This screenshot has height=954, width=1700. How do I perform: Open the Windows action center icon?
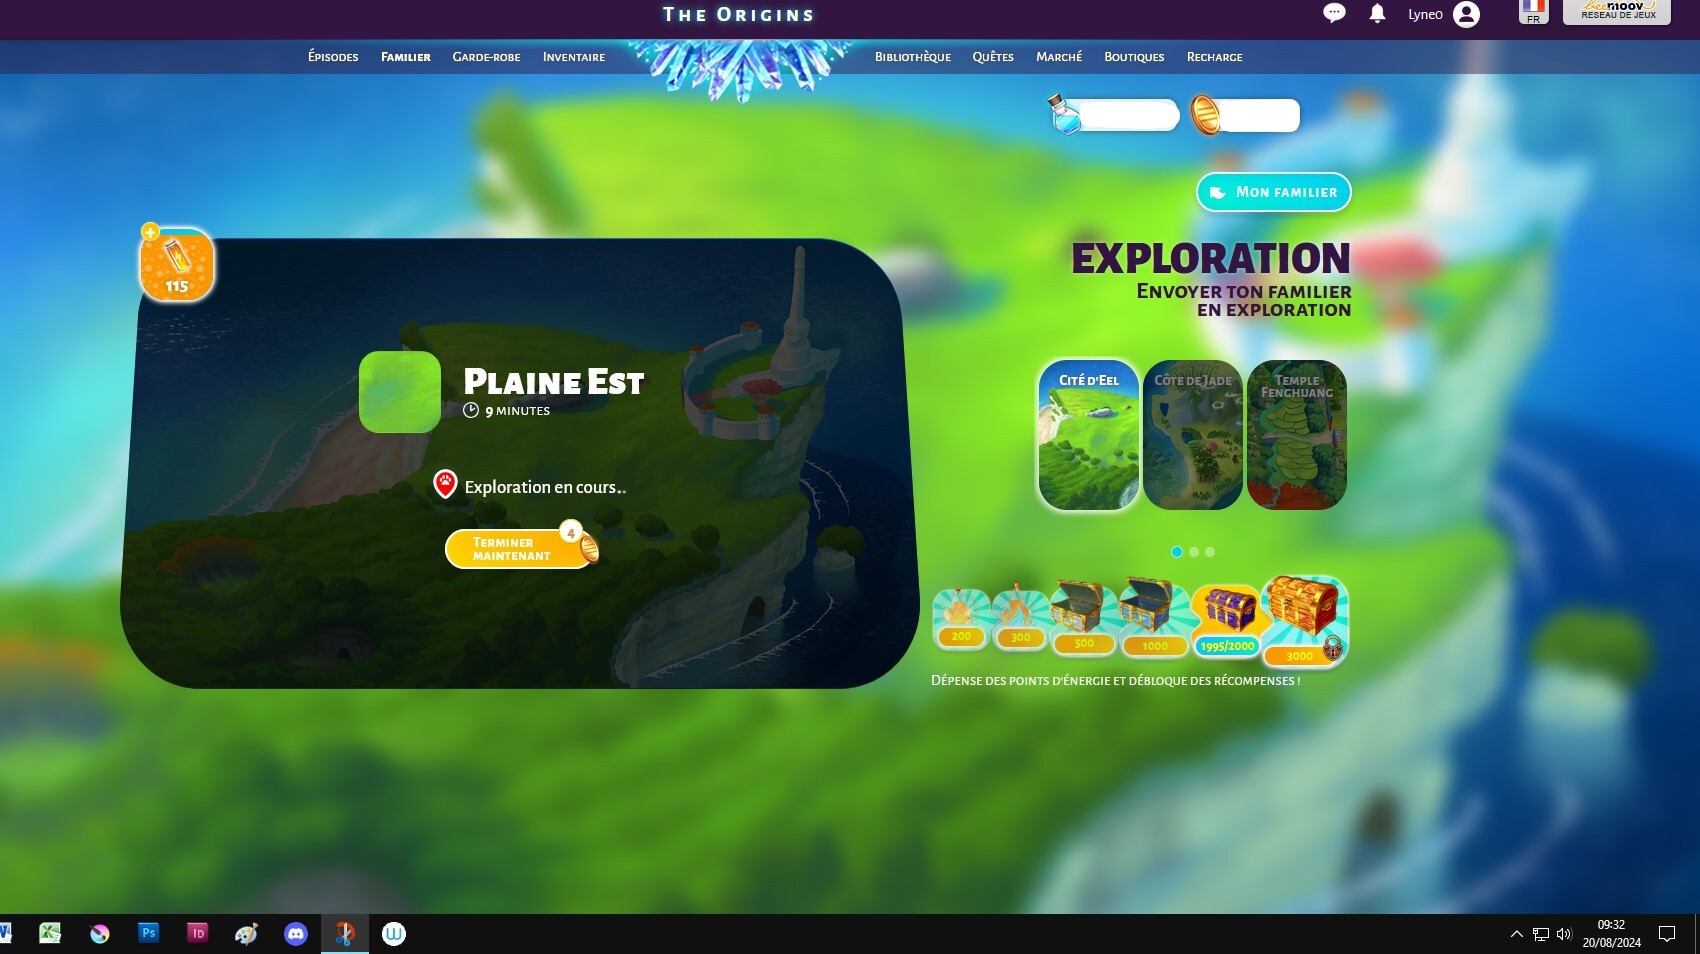(x=1667, y=934)
